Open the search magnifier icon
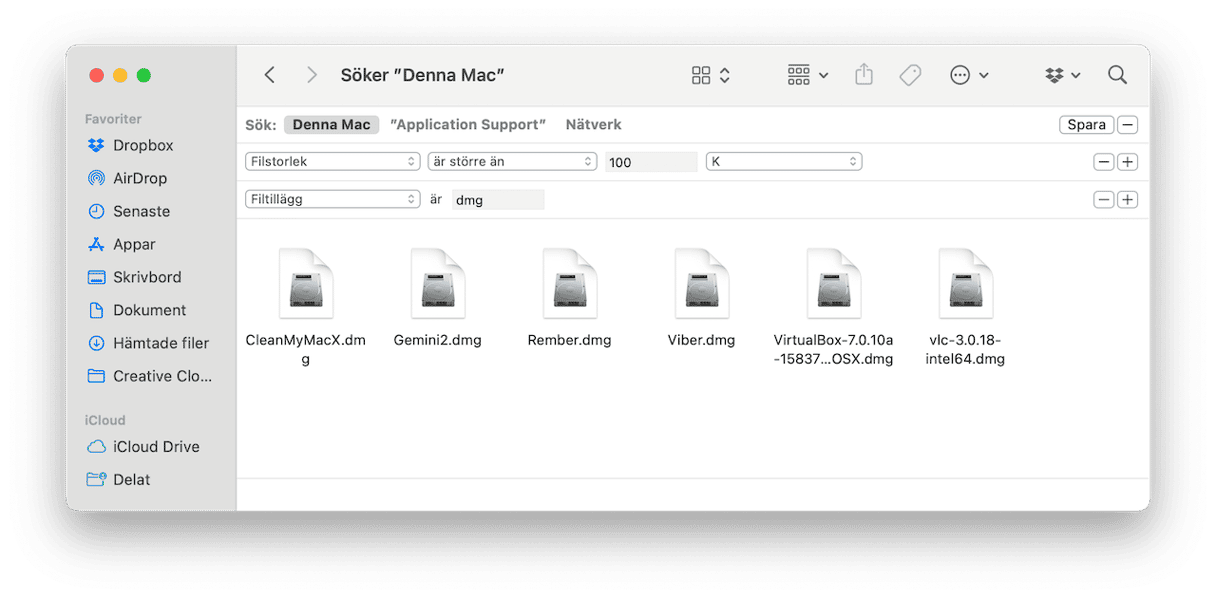This screenshot has width=1216, height=598. (1117, 75)
